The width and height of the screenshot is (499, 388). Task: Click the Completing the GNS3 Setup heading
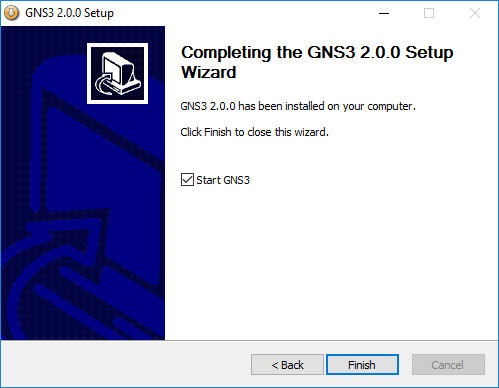click(317, 62)
